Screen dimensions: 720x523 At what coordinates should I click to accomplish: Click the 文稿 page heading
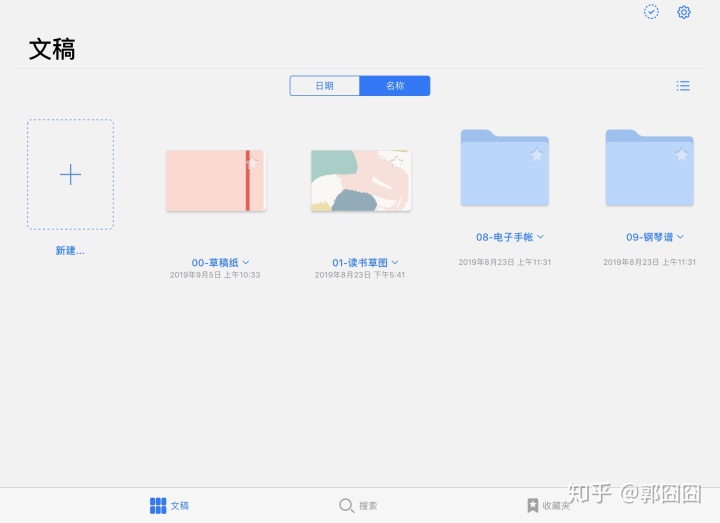[52, 49]
